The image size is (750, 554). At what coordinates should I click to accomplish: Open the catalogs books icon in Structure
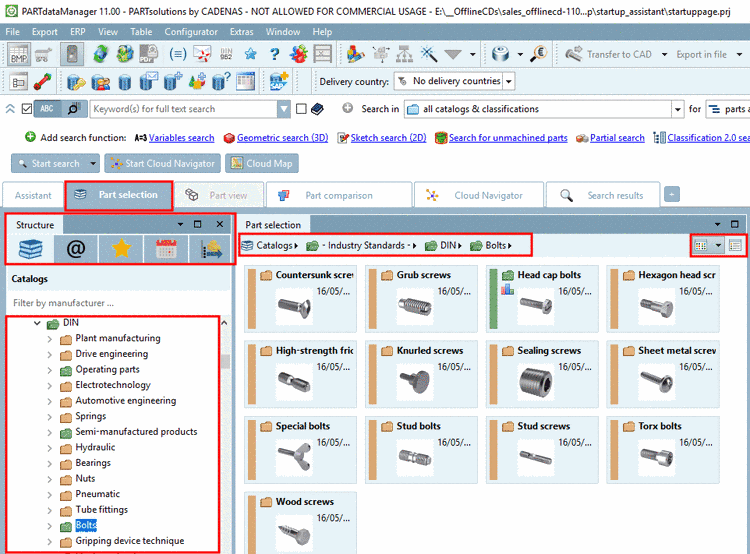click(31, 249)
